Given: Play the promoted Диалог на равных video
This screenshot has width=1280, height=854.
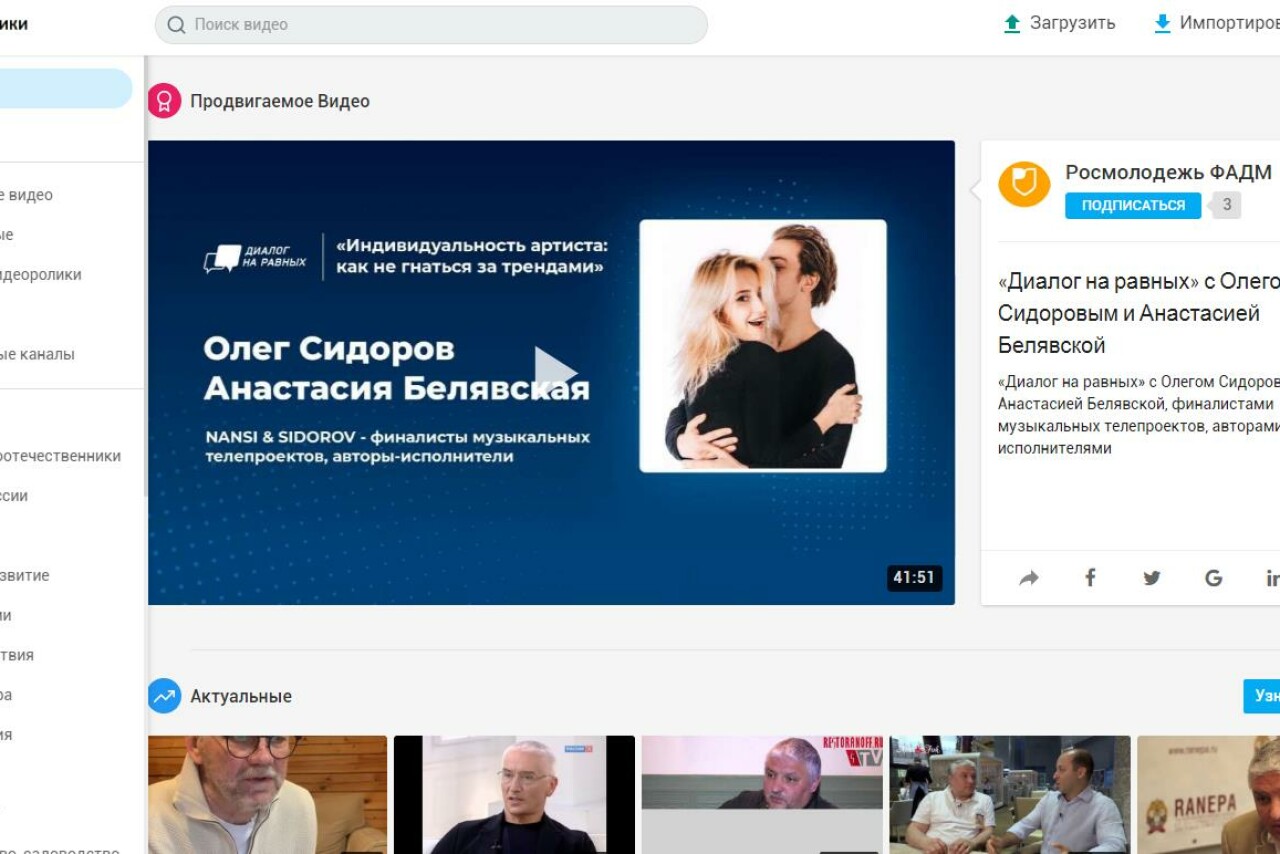Looking at the screenshot, I should click(x=553, y=372).
